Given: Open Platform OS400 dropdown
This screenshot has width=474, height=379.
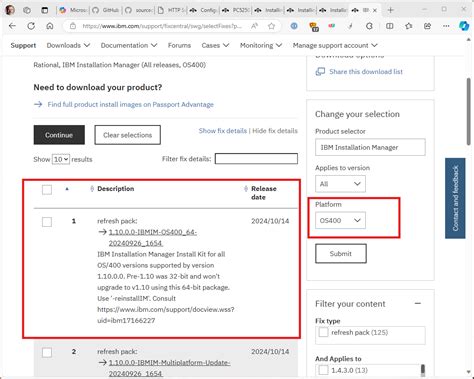Looking at the screenshot, I should pos(340,220).
